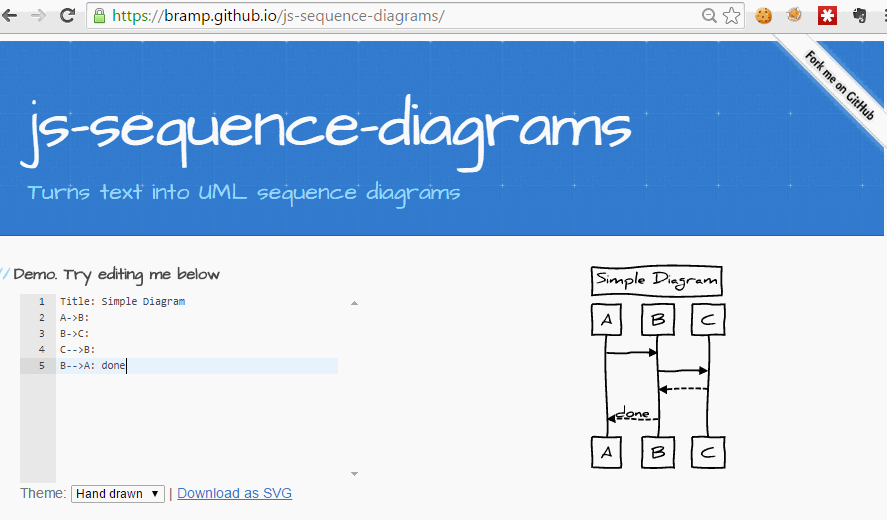Click the solid arrow from B to C
The image size is (887, 520).
tap(683, 371)
